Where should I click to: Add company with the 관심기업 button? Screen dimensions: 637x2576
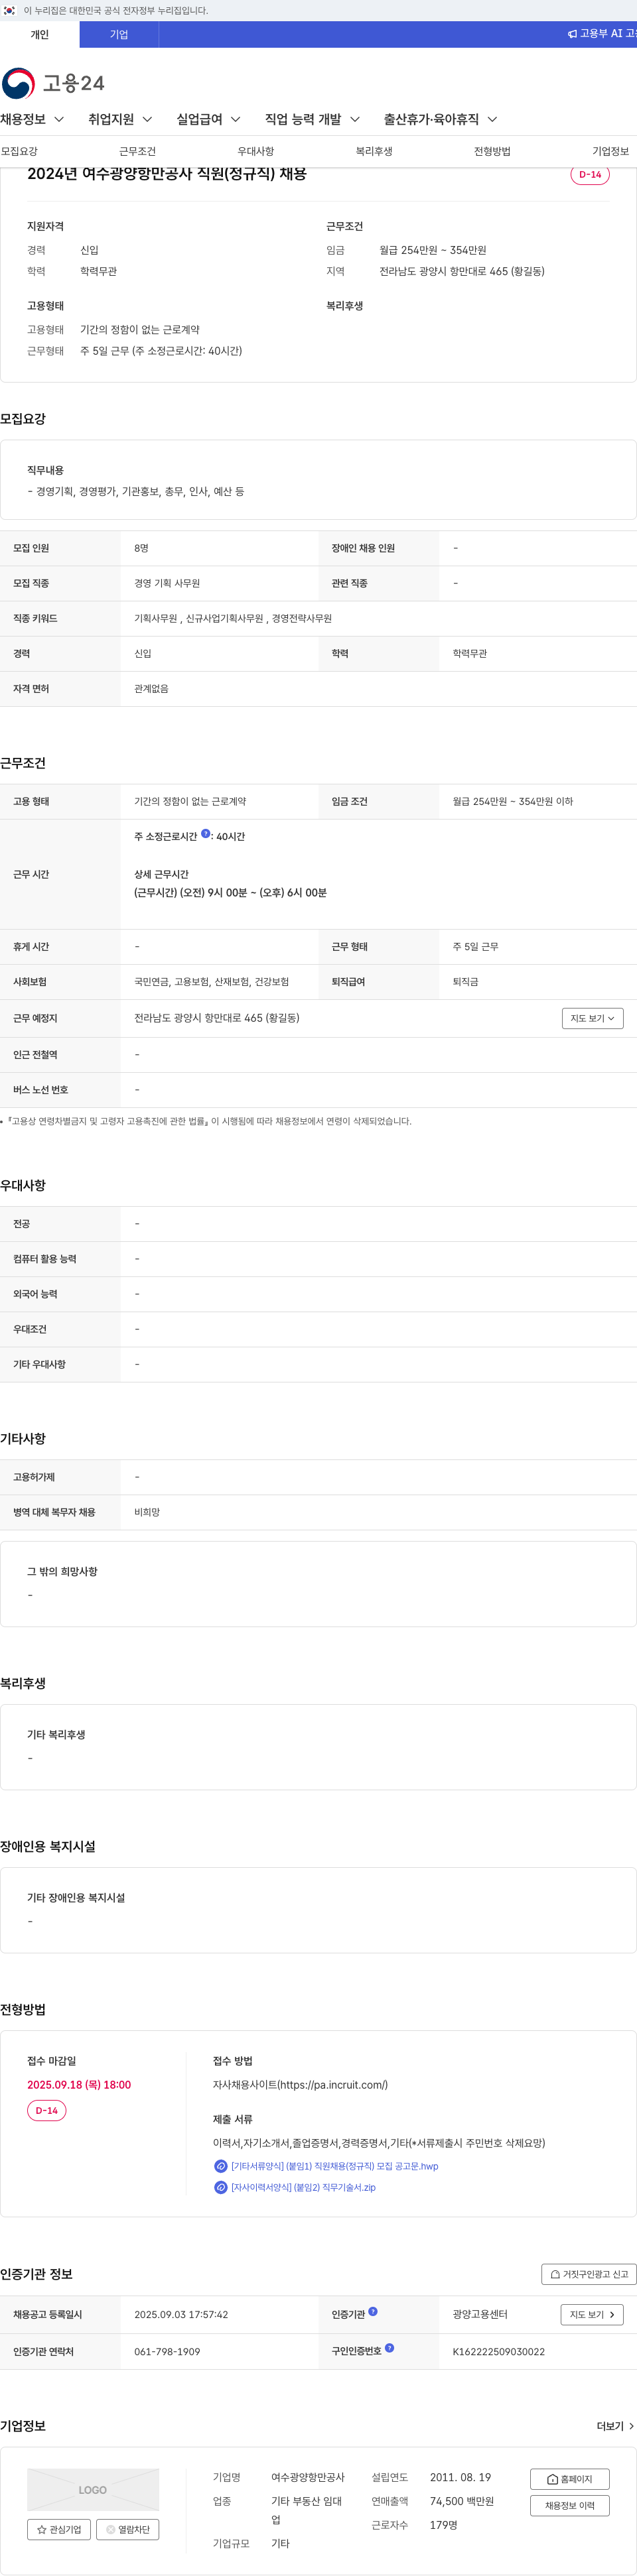pyautogui.click(x=59, y=2529)
